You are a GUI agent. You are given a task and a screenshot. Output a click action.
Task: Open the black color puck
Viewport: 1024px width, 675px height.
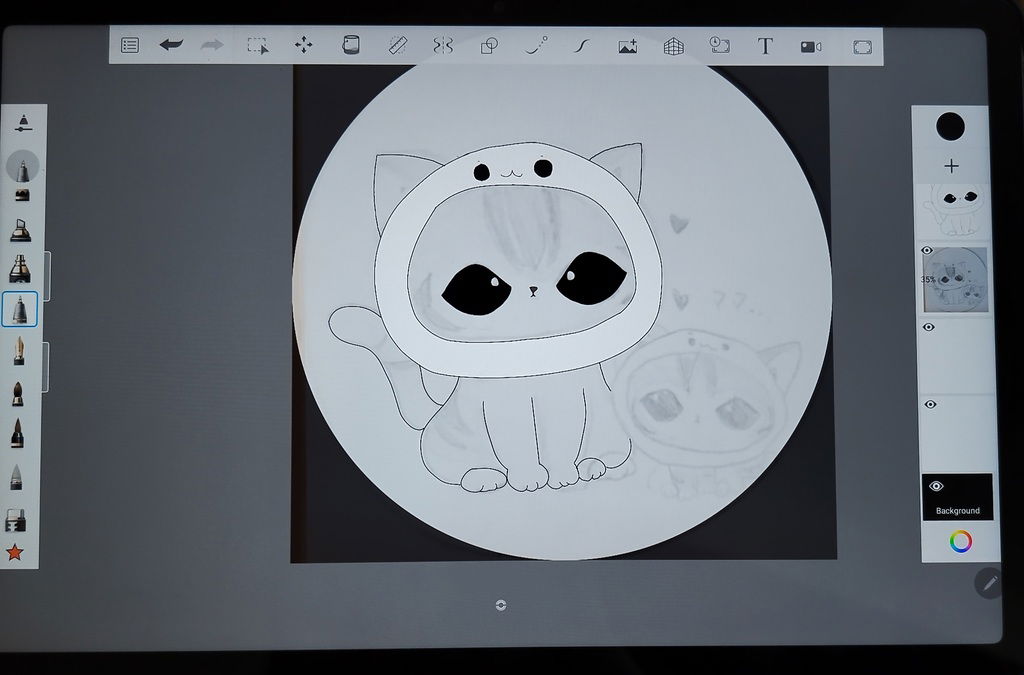[x=950, y=126]
